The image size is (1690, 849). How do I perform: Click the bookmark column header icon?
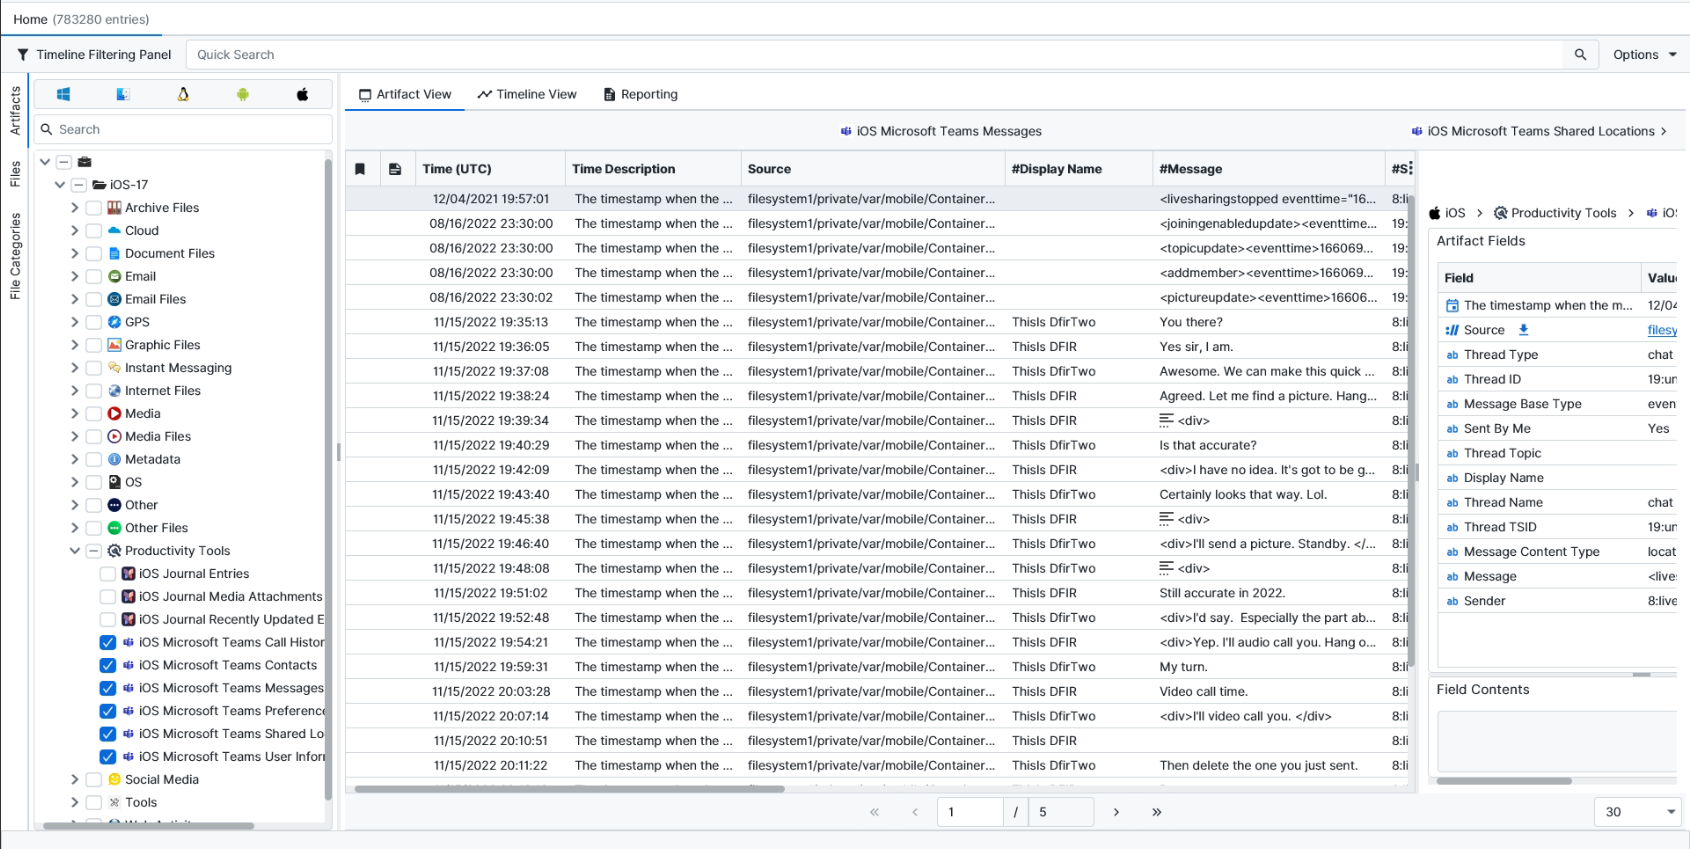[360, 169]
